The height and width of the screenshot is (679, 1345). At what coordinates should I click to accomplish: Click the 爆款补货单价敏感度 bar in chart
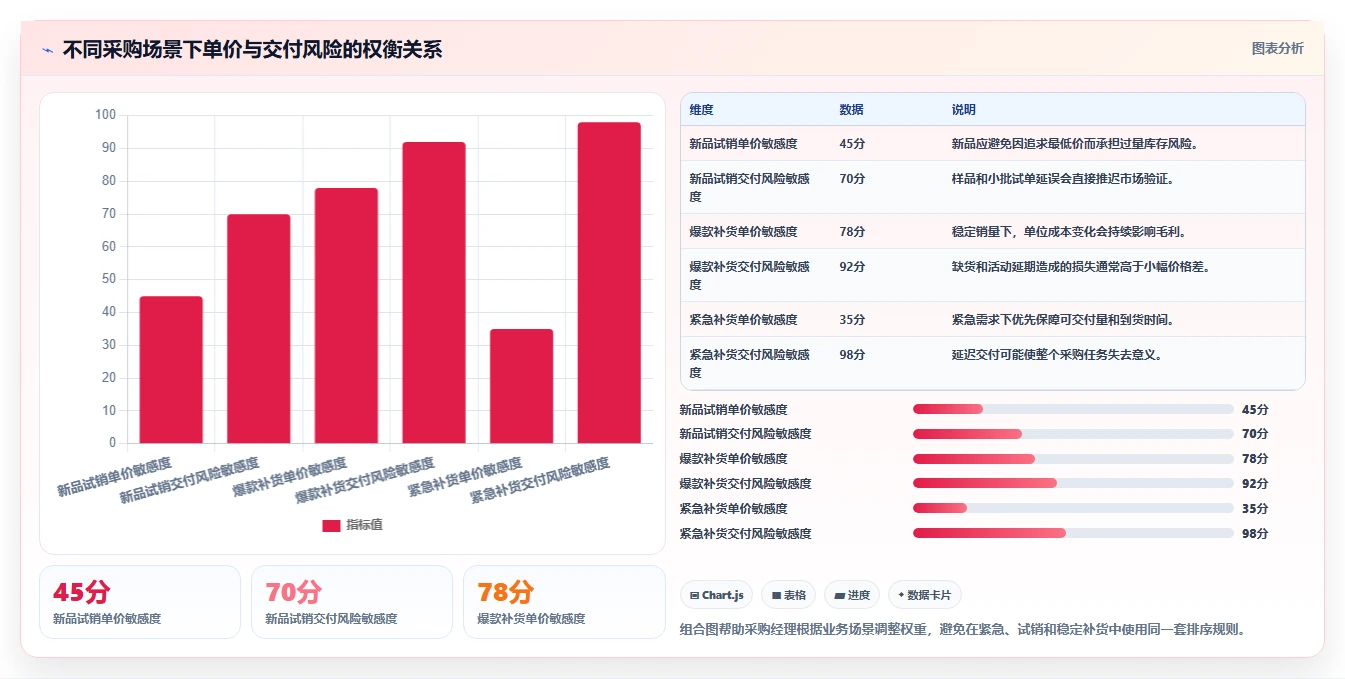pyautogui.click(x=346, y=315)
